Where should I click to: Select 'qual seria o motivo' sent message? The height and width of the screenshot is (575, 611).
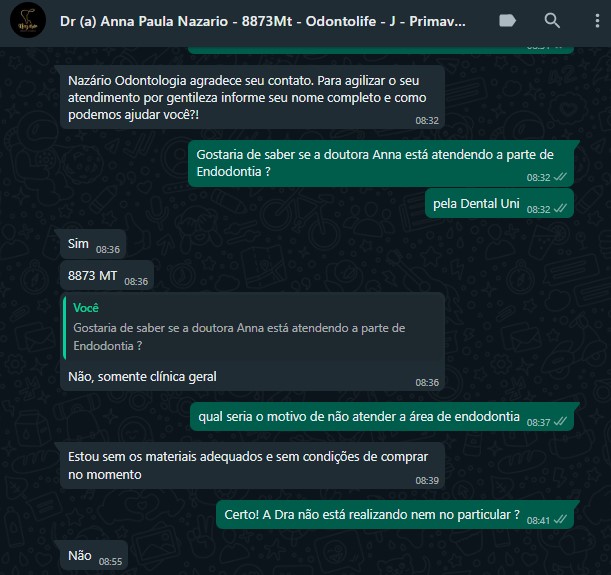coord(382,417)
